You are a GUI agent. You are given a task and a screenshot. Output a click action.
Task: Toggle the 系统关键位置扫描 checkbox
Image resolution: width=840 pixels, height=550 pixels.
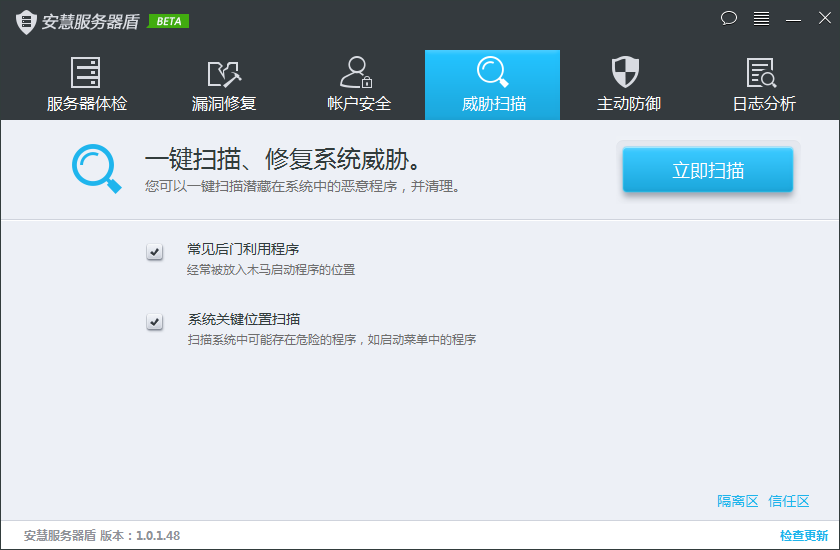[x=154, y=321]
